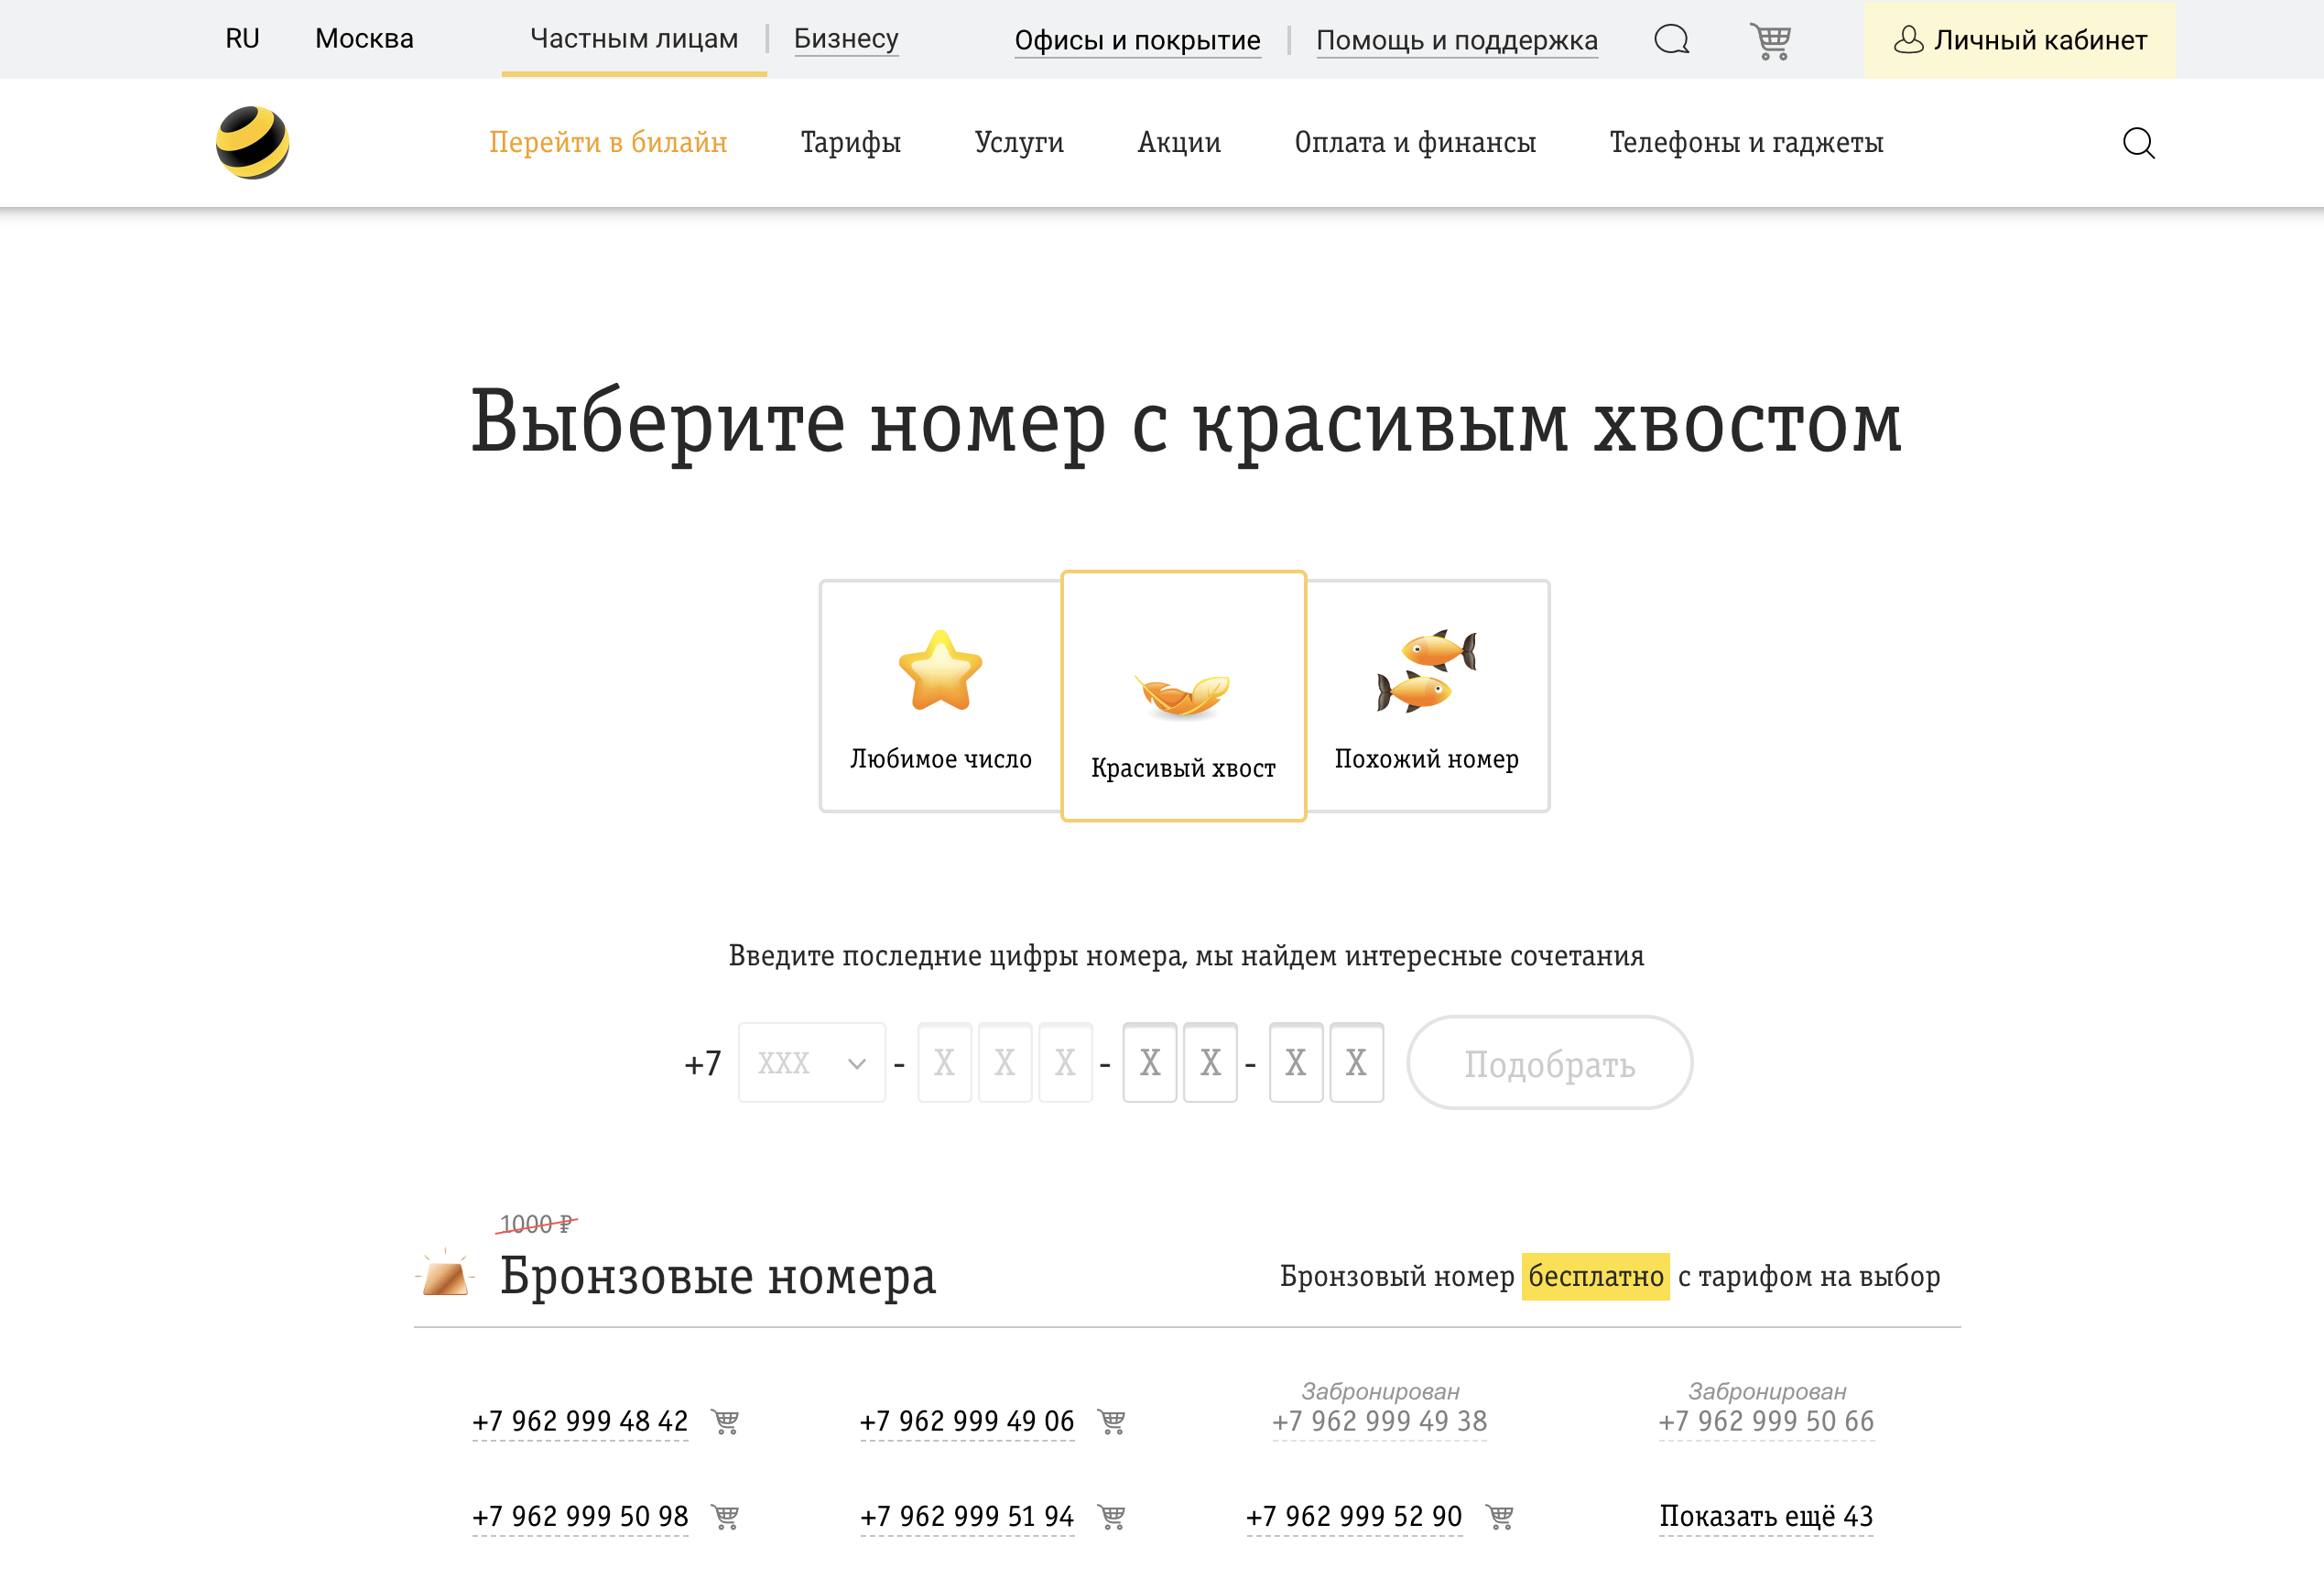The image size is (2324, 1590).
Task: Change region from Москва
Action: click(363, 38)
